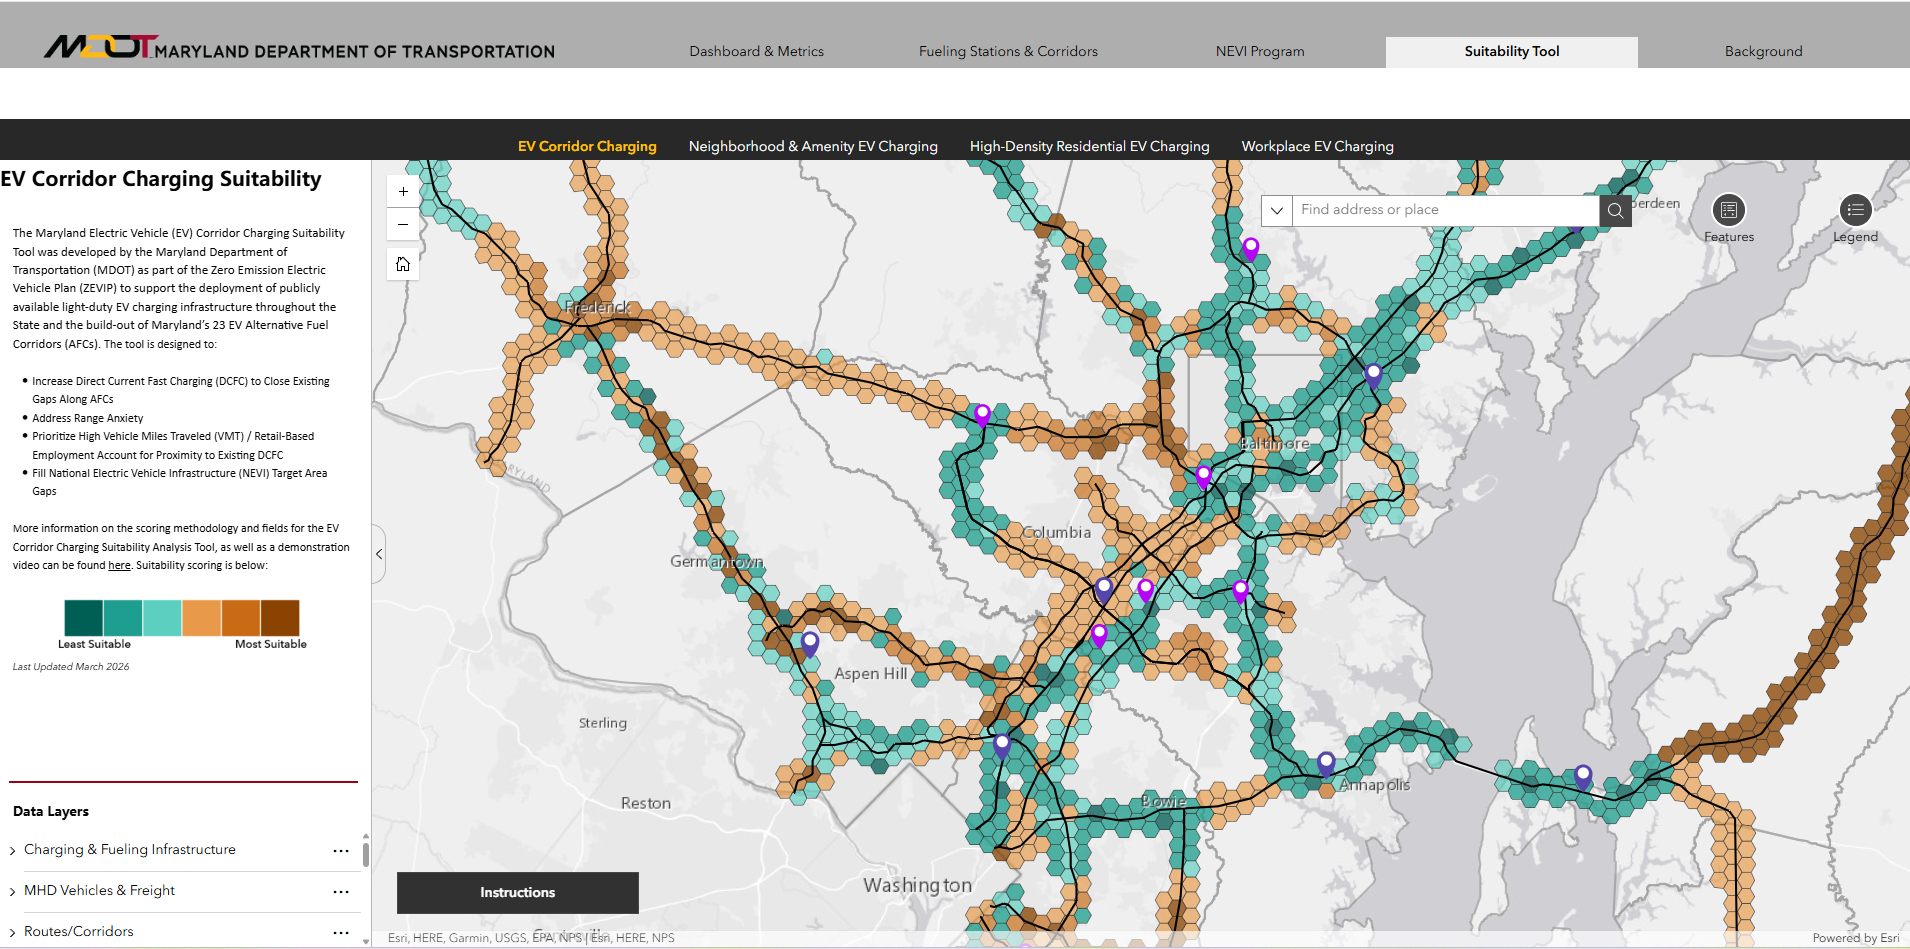The height and width of the screenshot is (949, 1910).
Task: Select the blue pin south of Columbia
Action: [x=1104, y=590]
